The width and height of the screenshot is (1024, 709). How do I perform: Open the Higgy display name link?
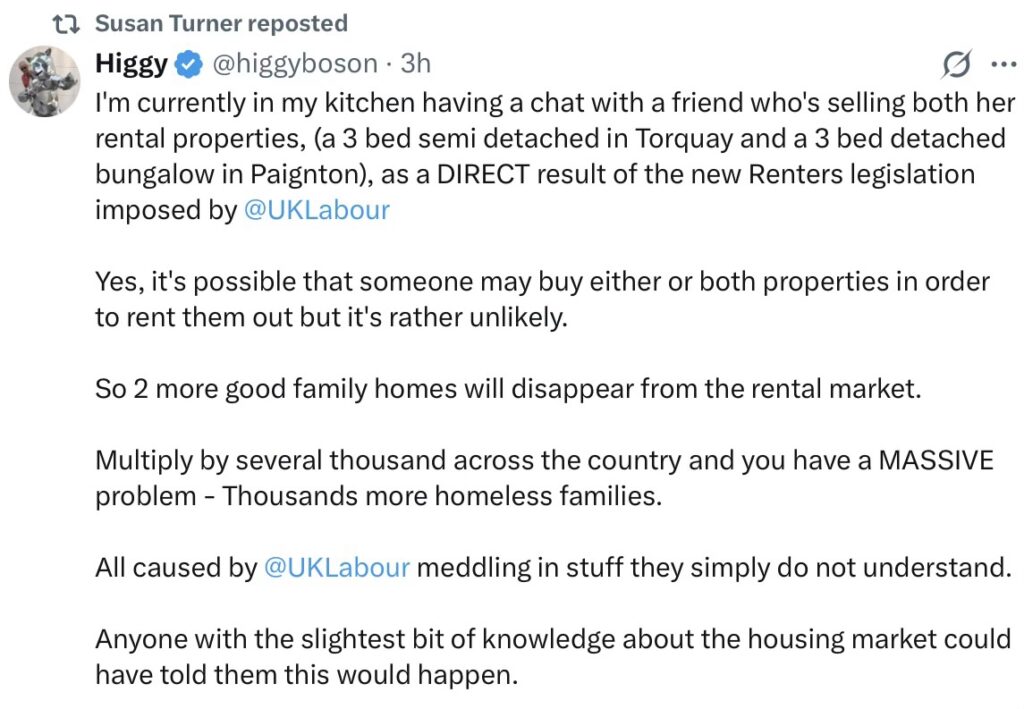pyautogui.click(x=132, y=64)
